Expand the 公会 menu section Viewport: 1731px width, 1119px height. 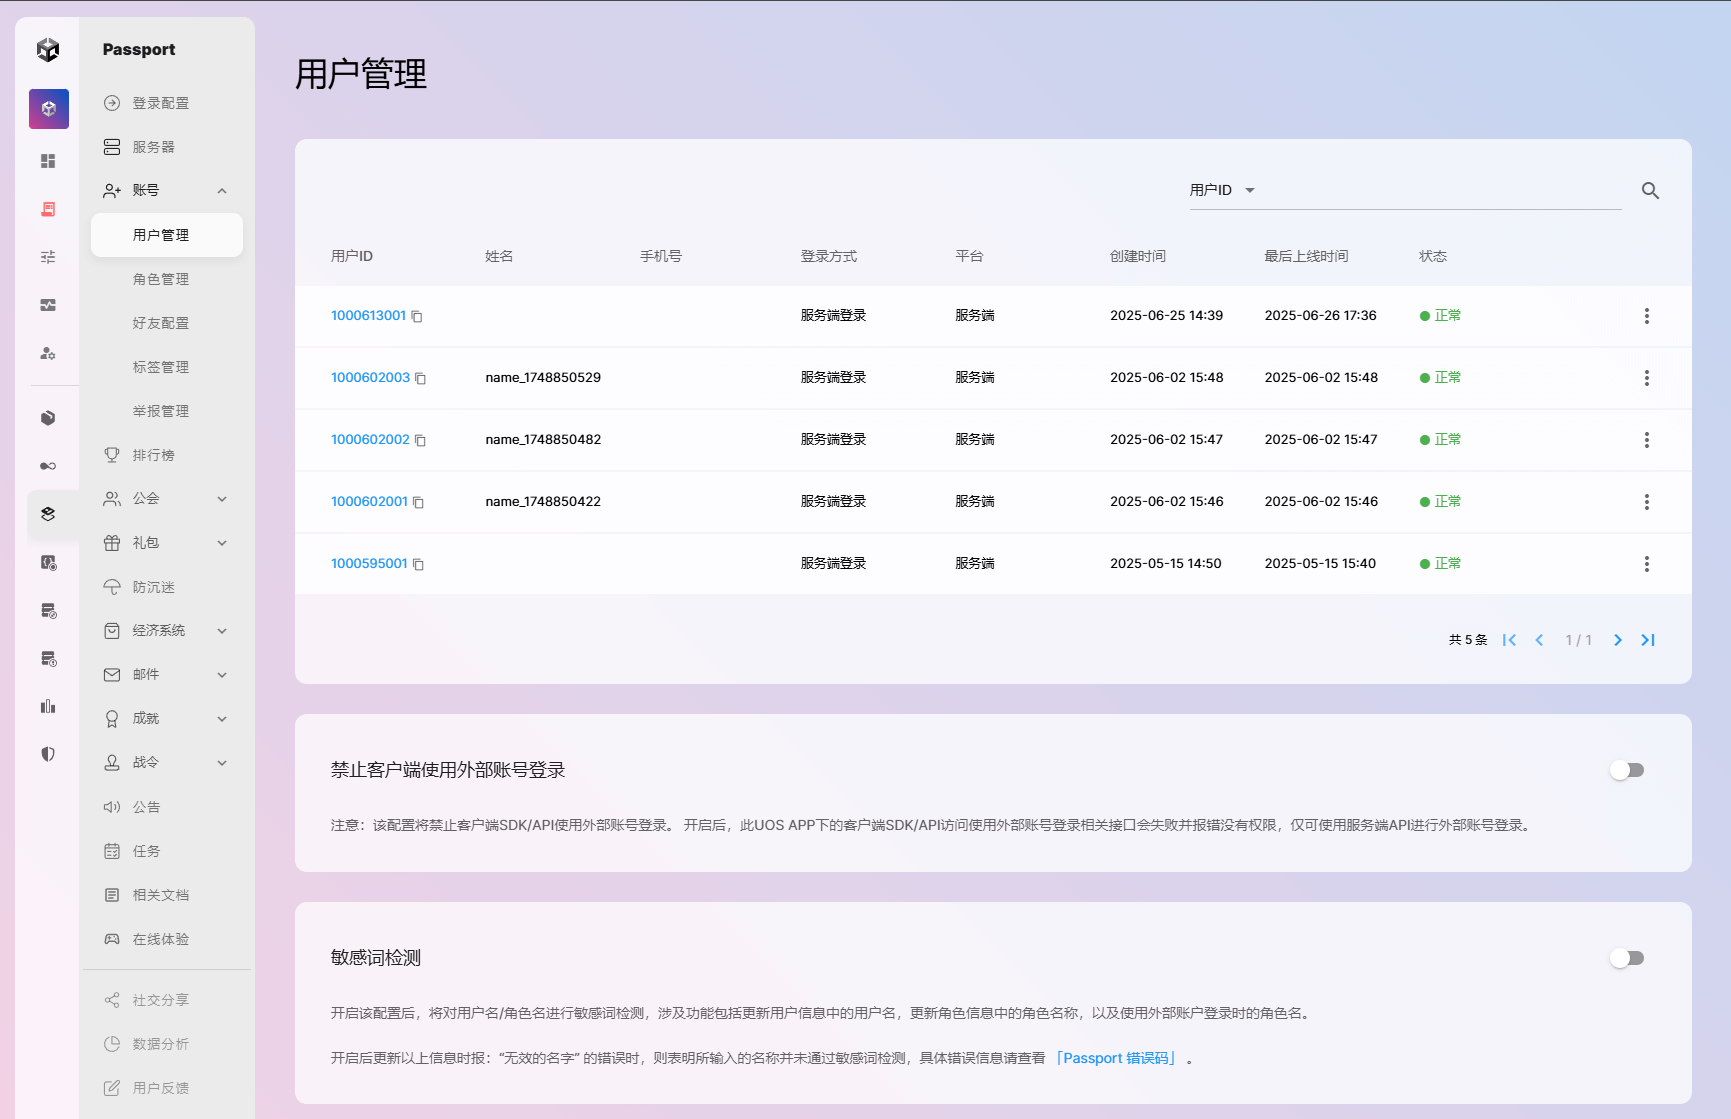click(222, 499)
